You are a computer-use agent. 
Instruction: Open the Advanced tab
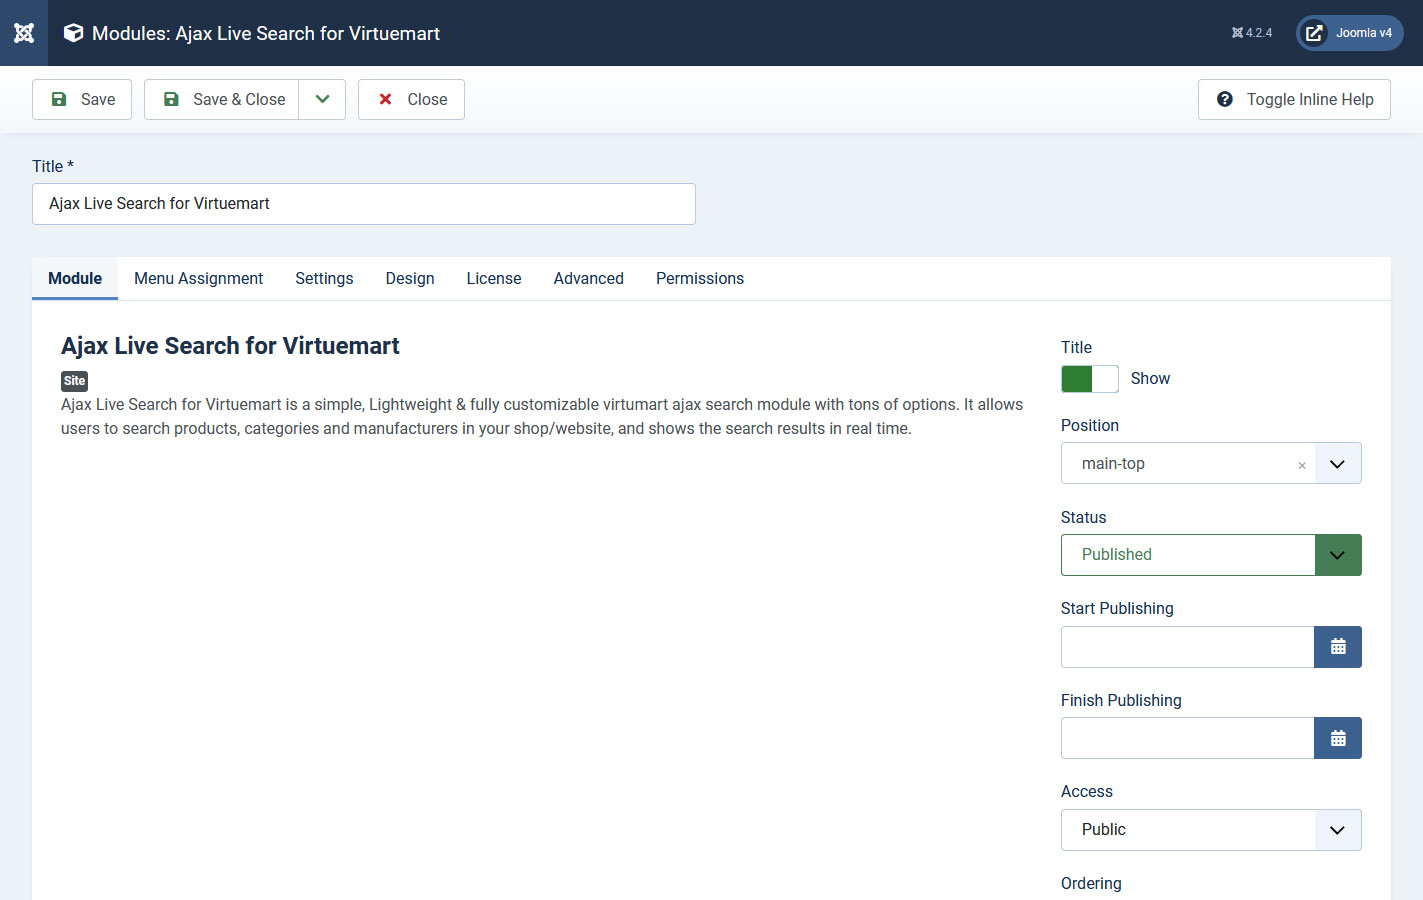click(x=589, y=278)
